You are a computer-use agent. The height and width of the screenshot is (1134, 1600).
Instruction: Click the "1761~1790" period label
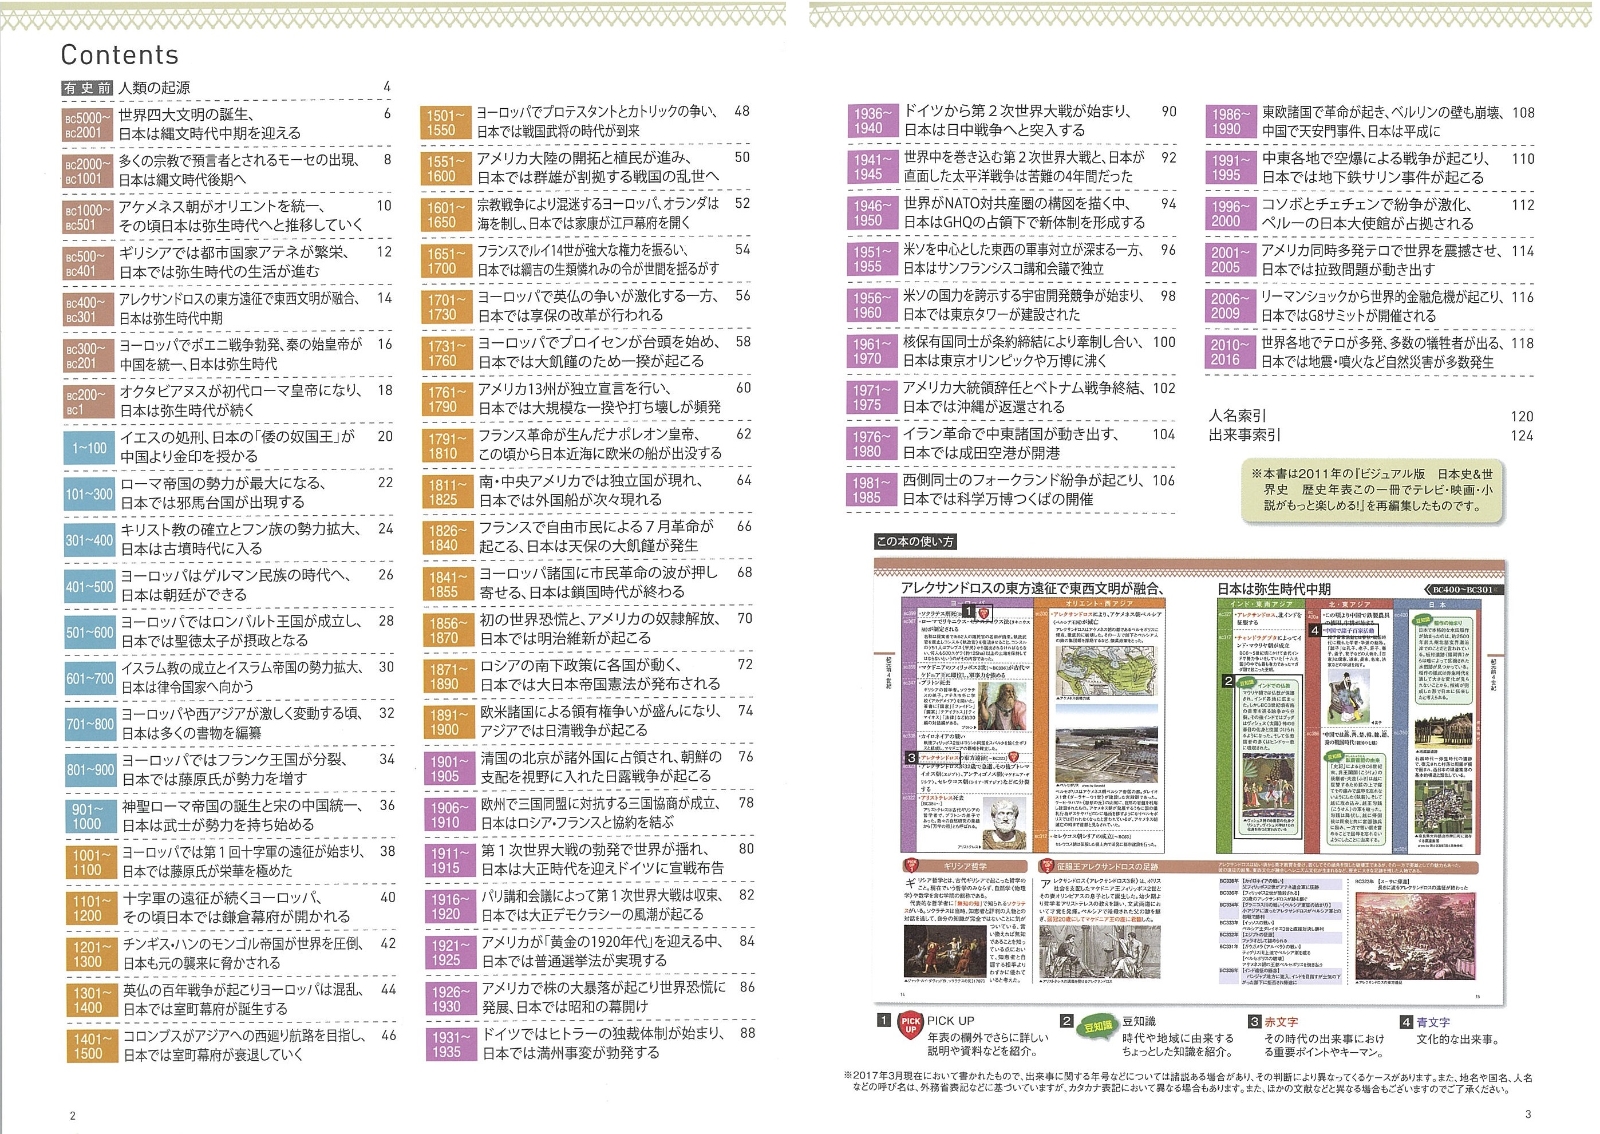(445, 400)
